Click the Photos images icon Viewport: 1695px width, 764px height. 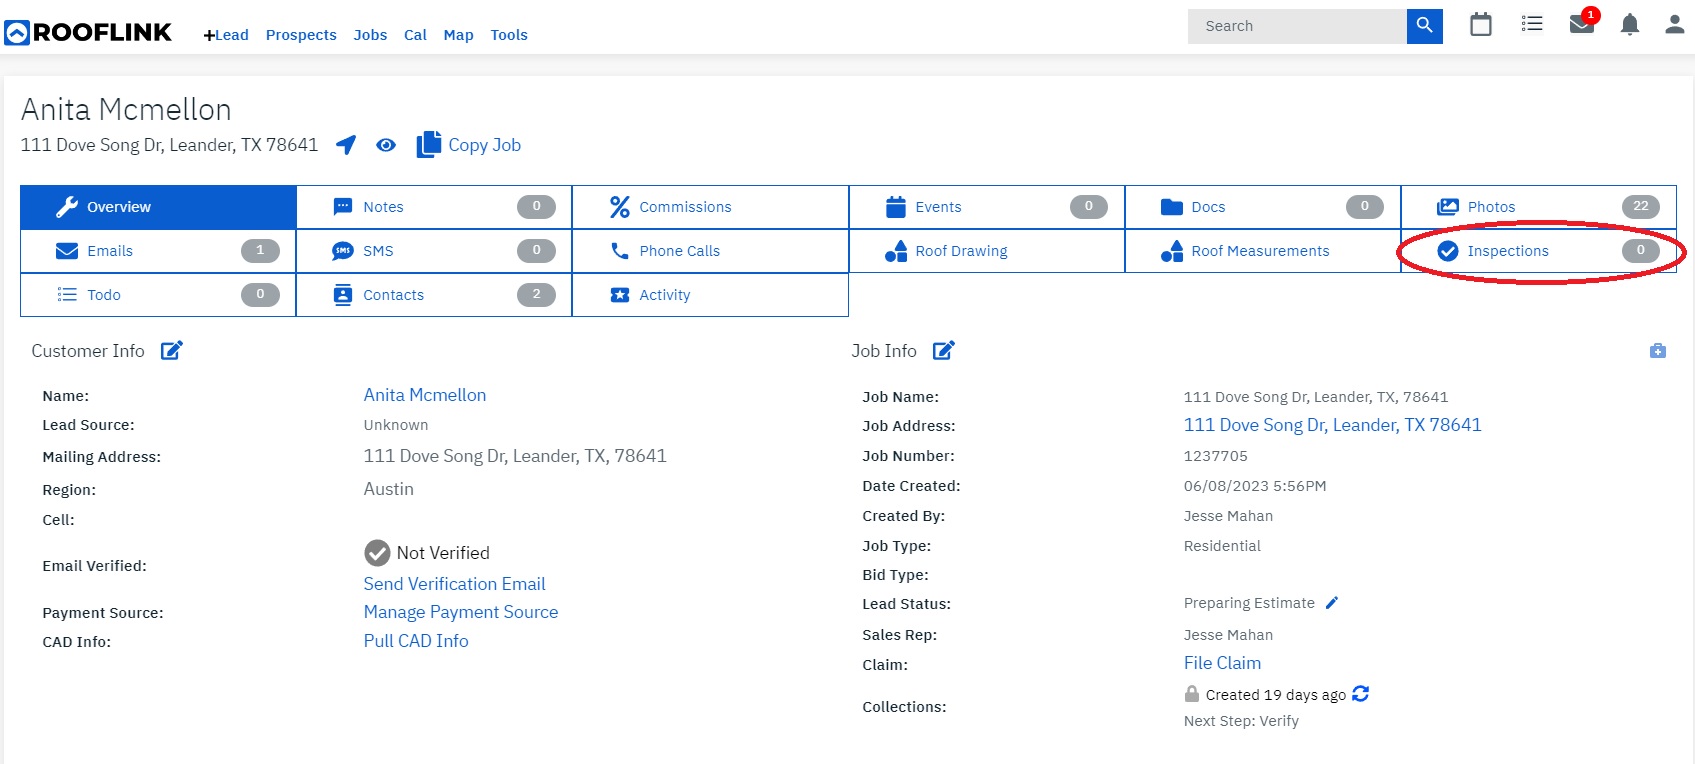(x=1448, y=207)
